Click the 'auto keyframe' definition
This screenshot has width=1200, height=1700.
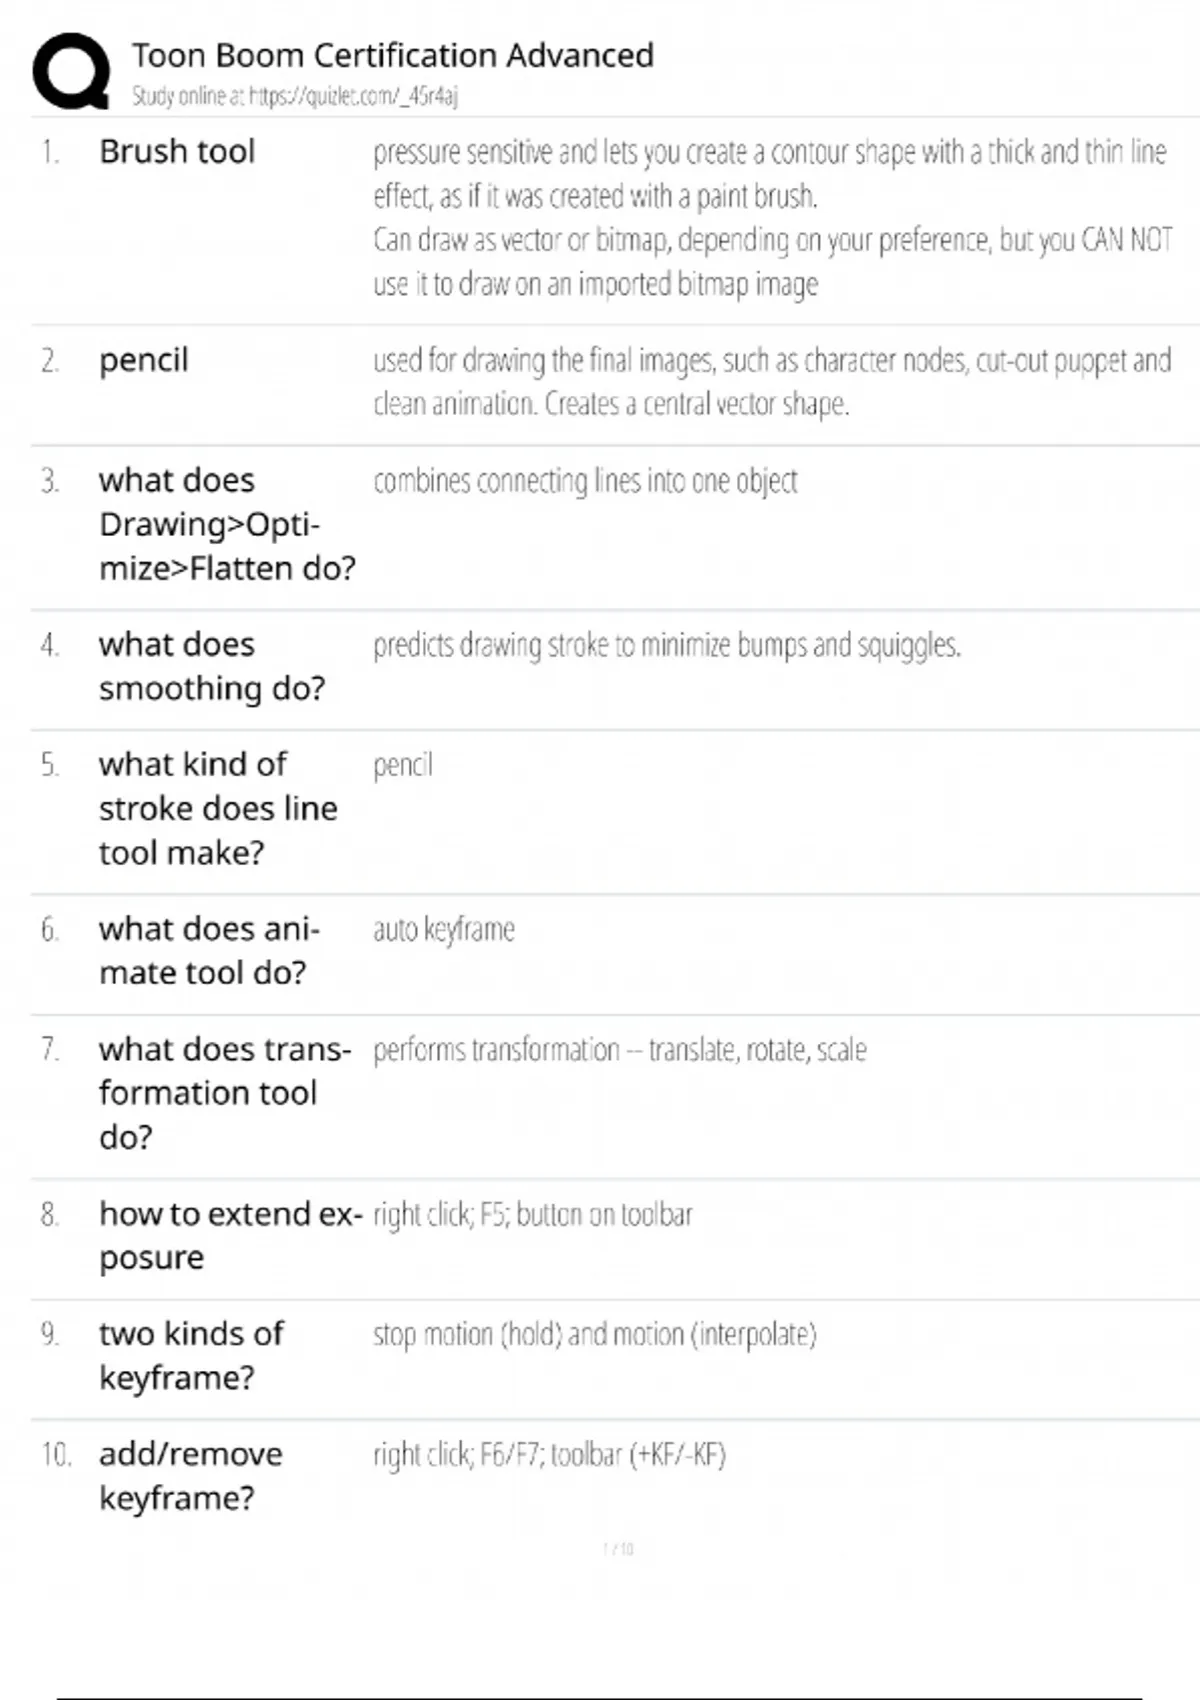(x=444, y=930)
